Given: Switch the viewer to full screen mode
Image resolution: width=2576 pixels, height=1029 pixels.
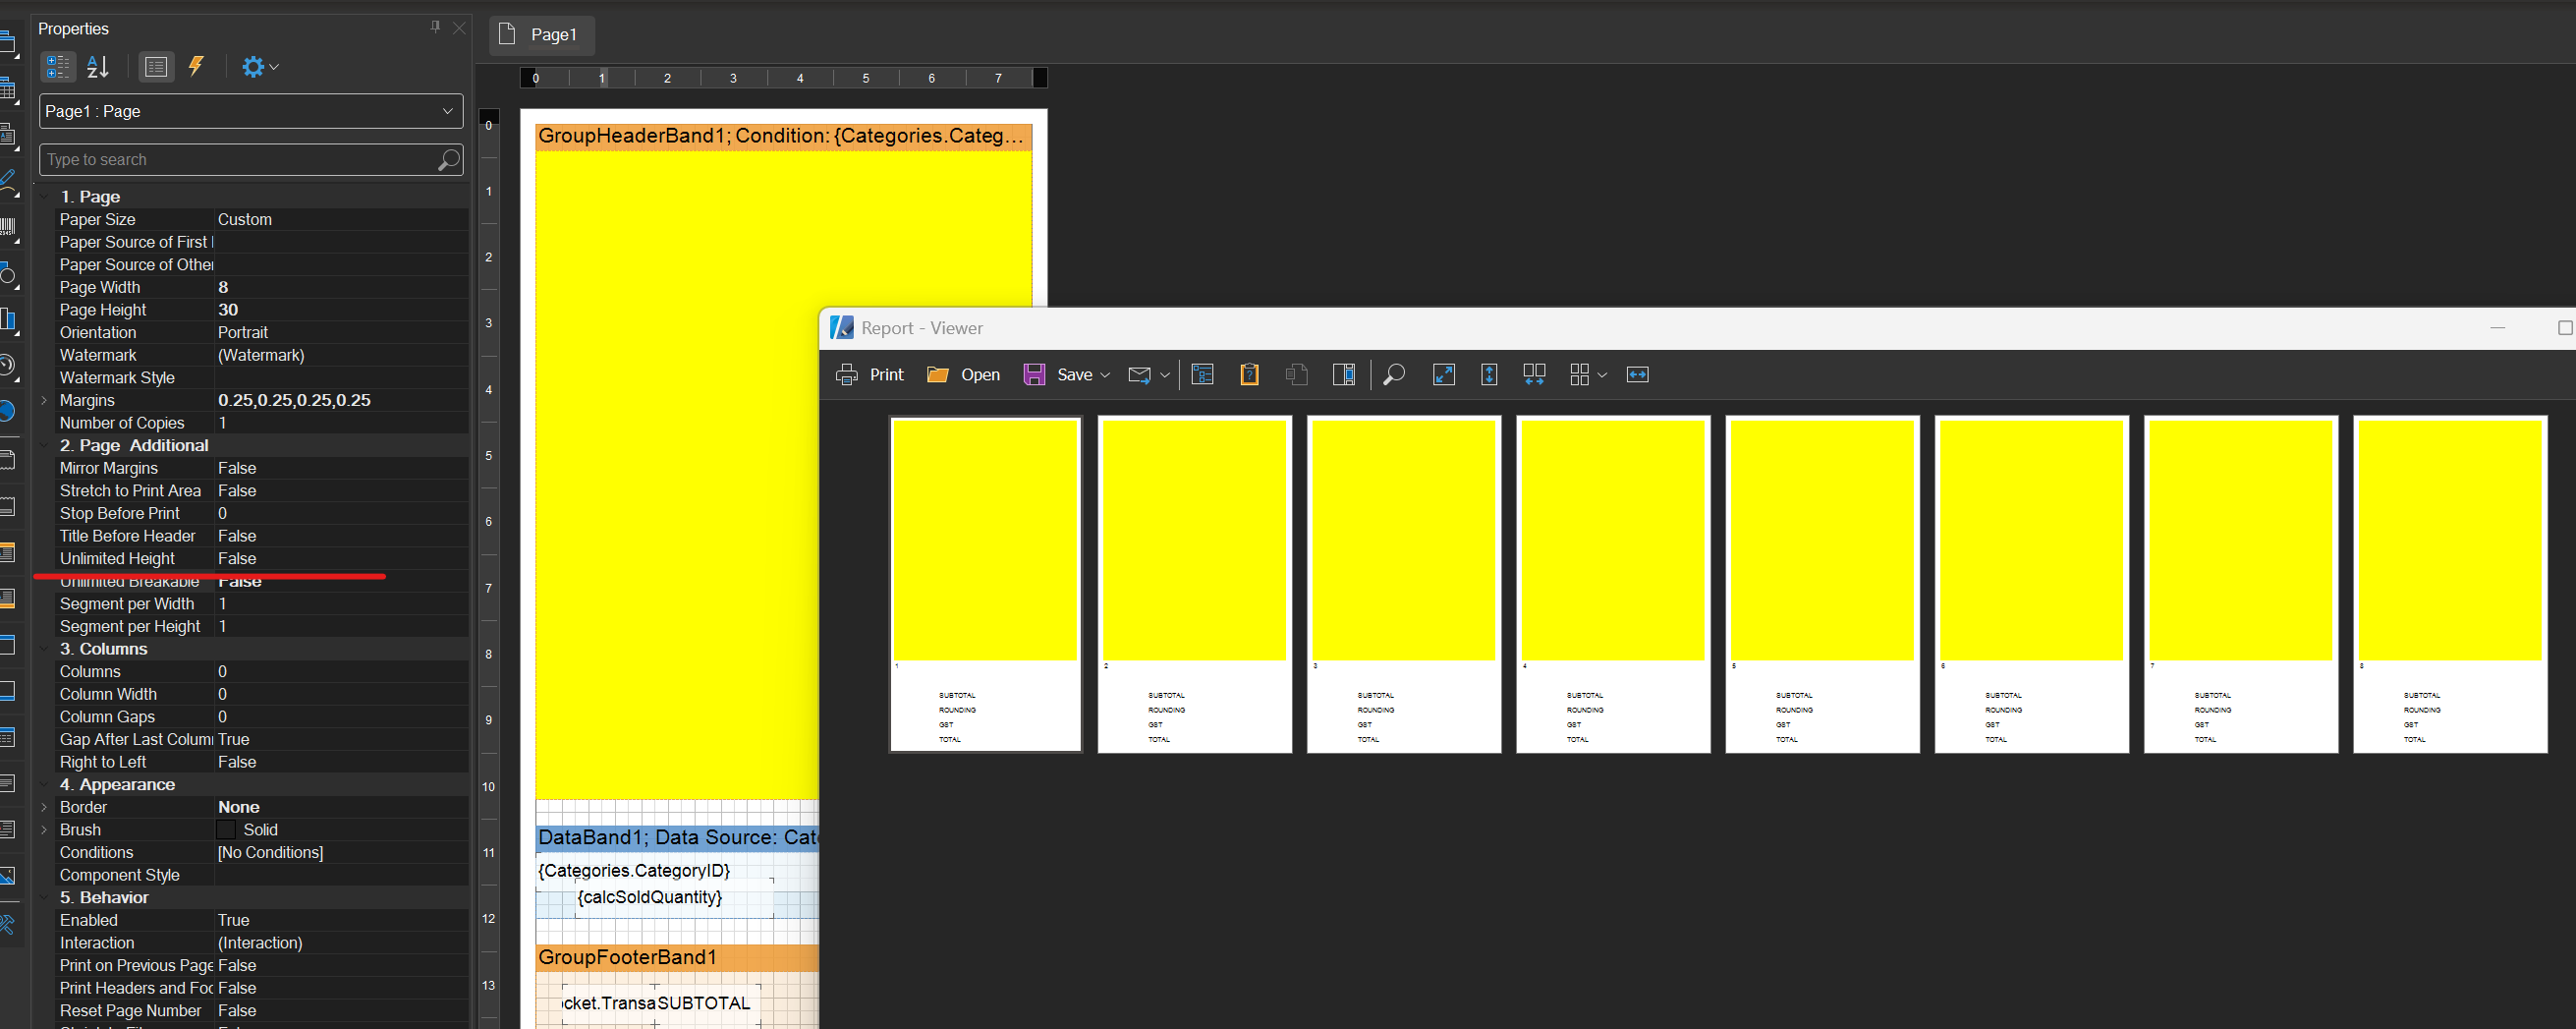Looking at the screenshot, I should pyautogui.click(x=1444, y=374).
